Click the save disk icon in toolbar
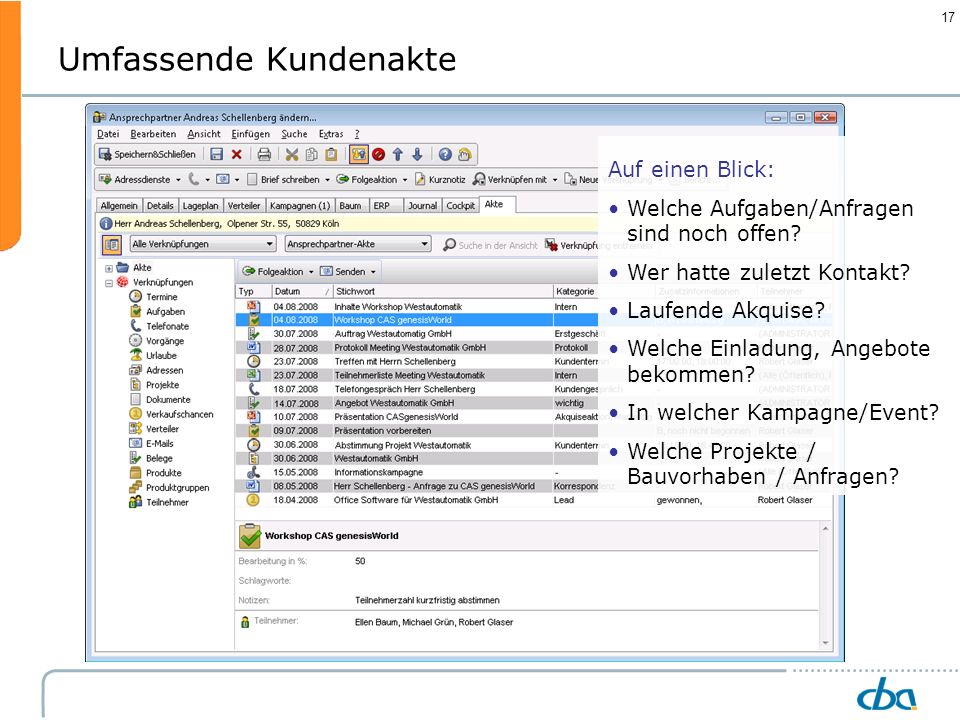The width and height of the screenshot is (960, 720). coord(216,154)
